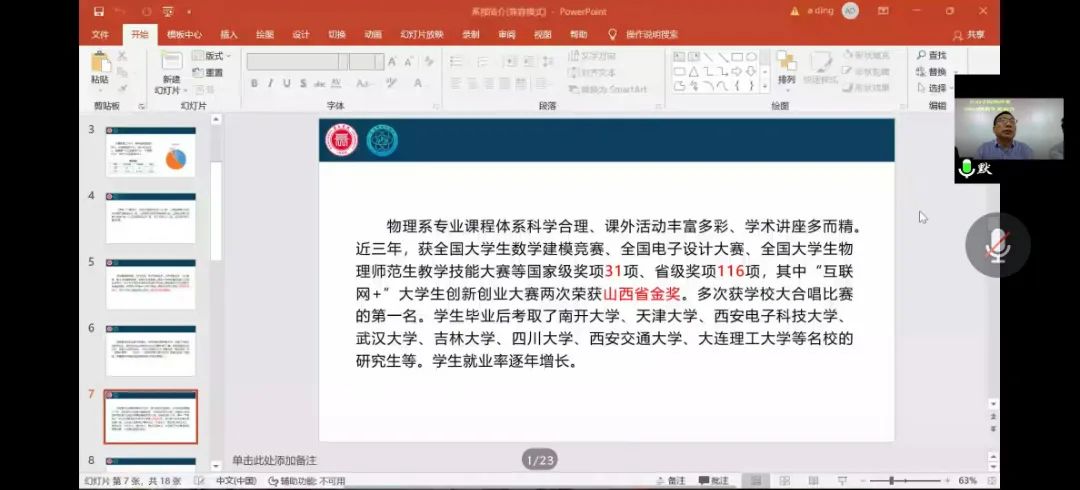This screenshot has width=1080, height=490.
Task: Toggle Underline formatting button
Action: 287,84
